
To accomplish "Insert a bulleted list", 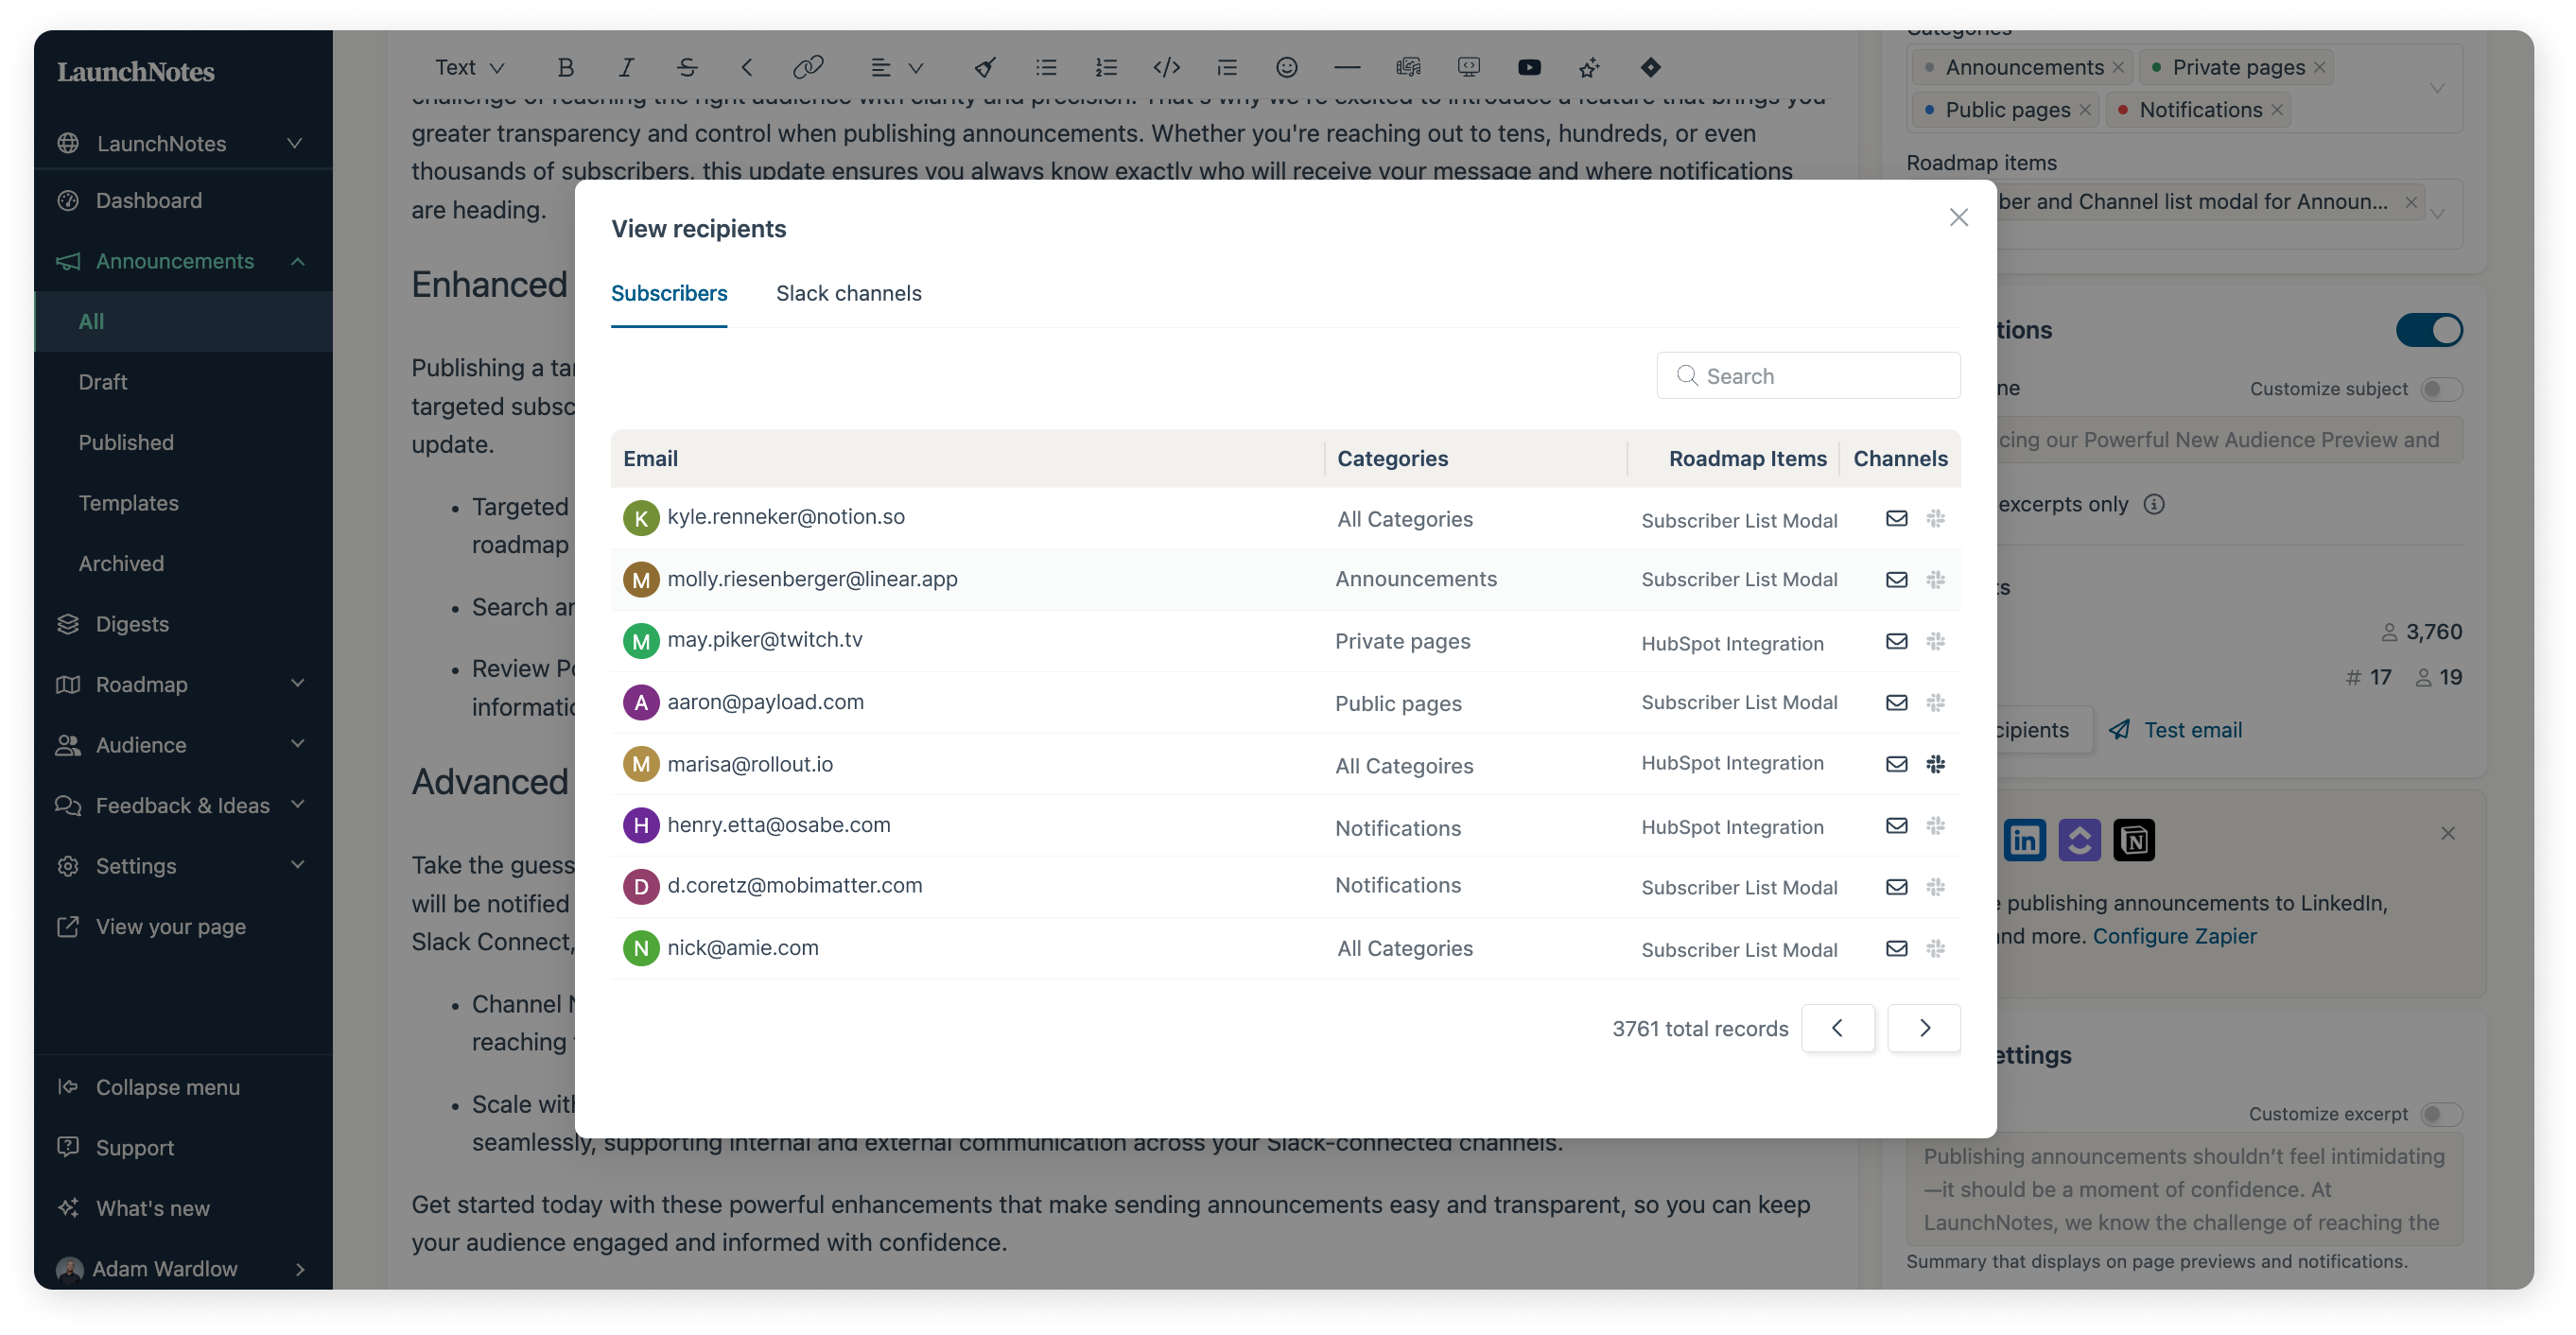I will (1046, 67).
